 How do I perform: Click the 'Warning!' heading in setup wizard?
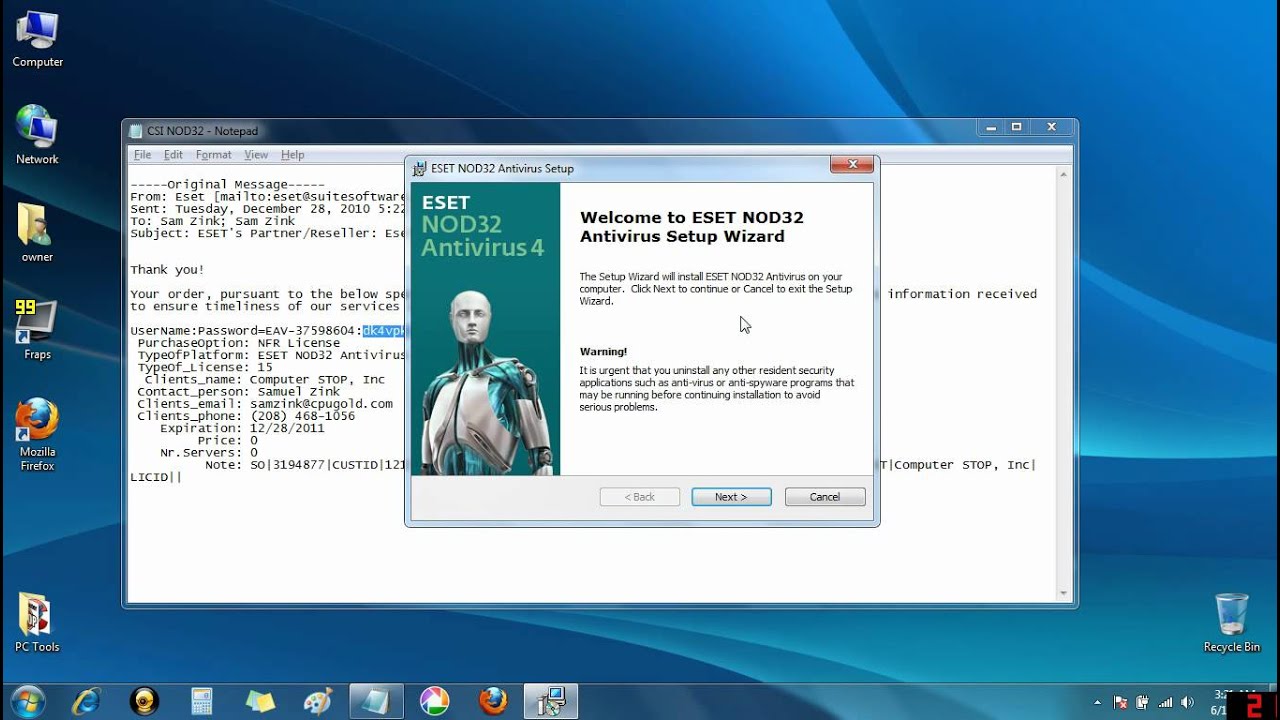603,352
